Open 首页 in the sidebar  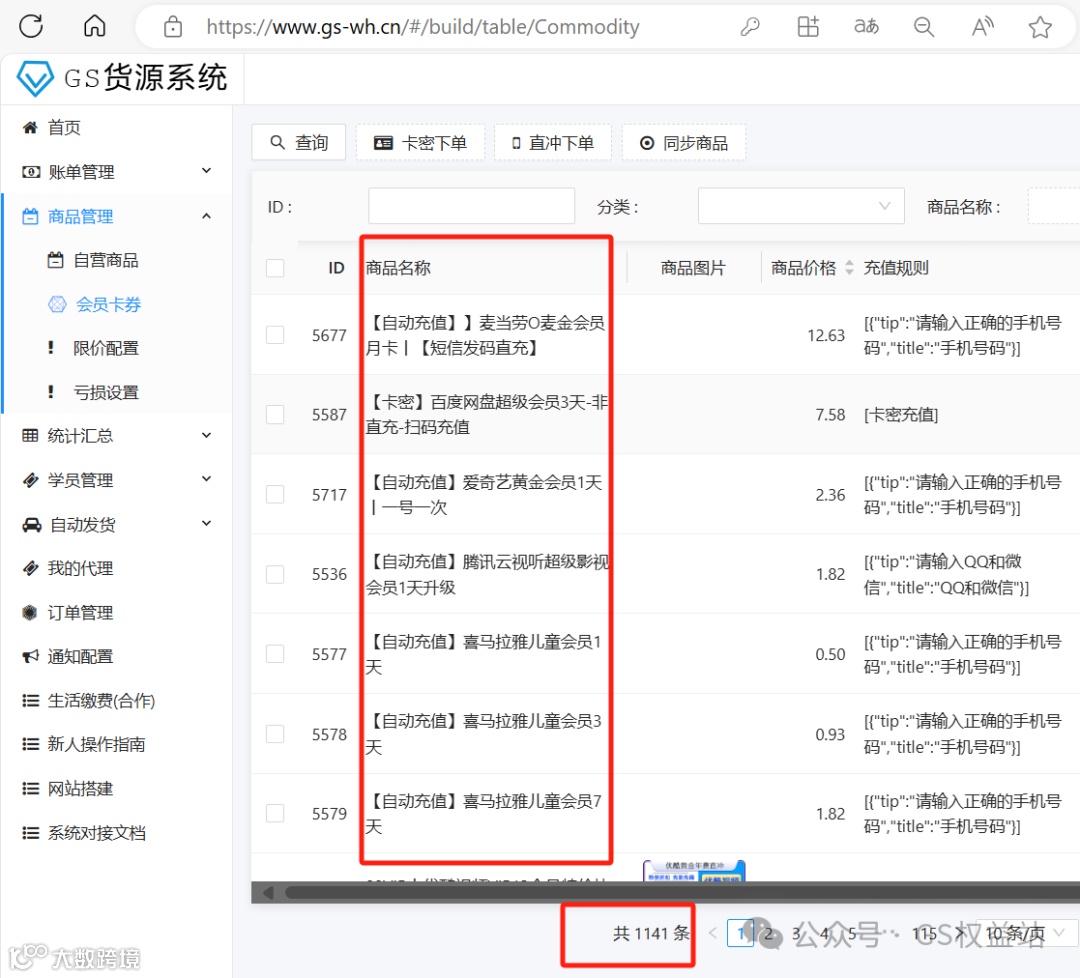point(64,127)
